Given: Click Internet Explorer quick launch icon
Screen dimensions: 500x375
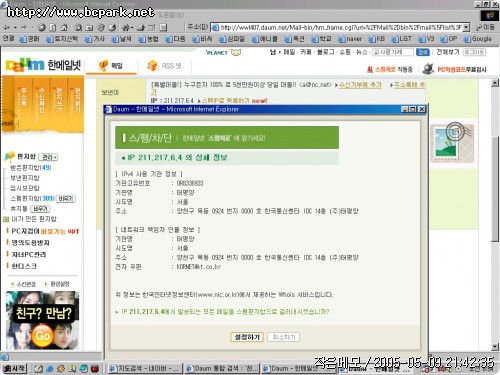Looking at the screenshot, I should pos(50,369).
